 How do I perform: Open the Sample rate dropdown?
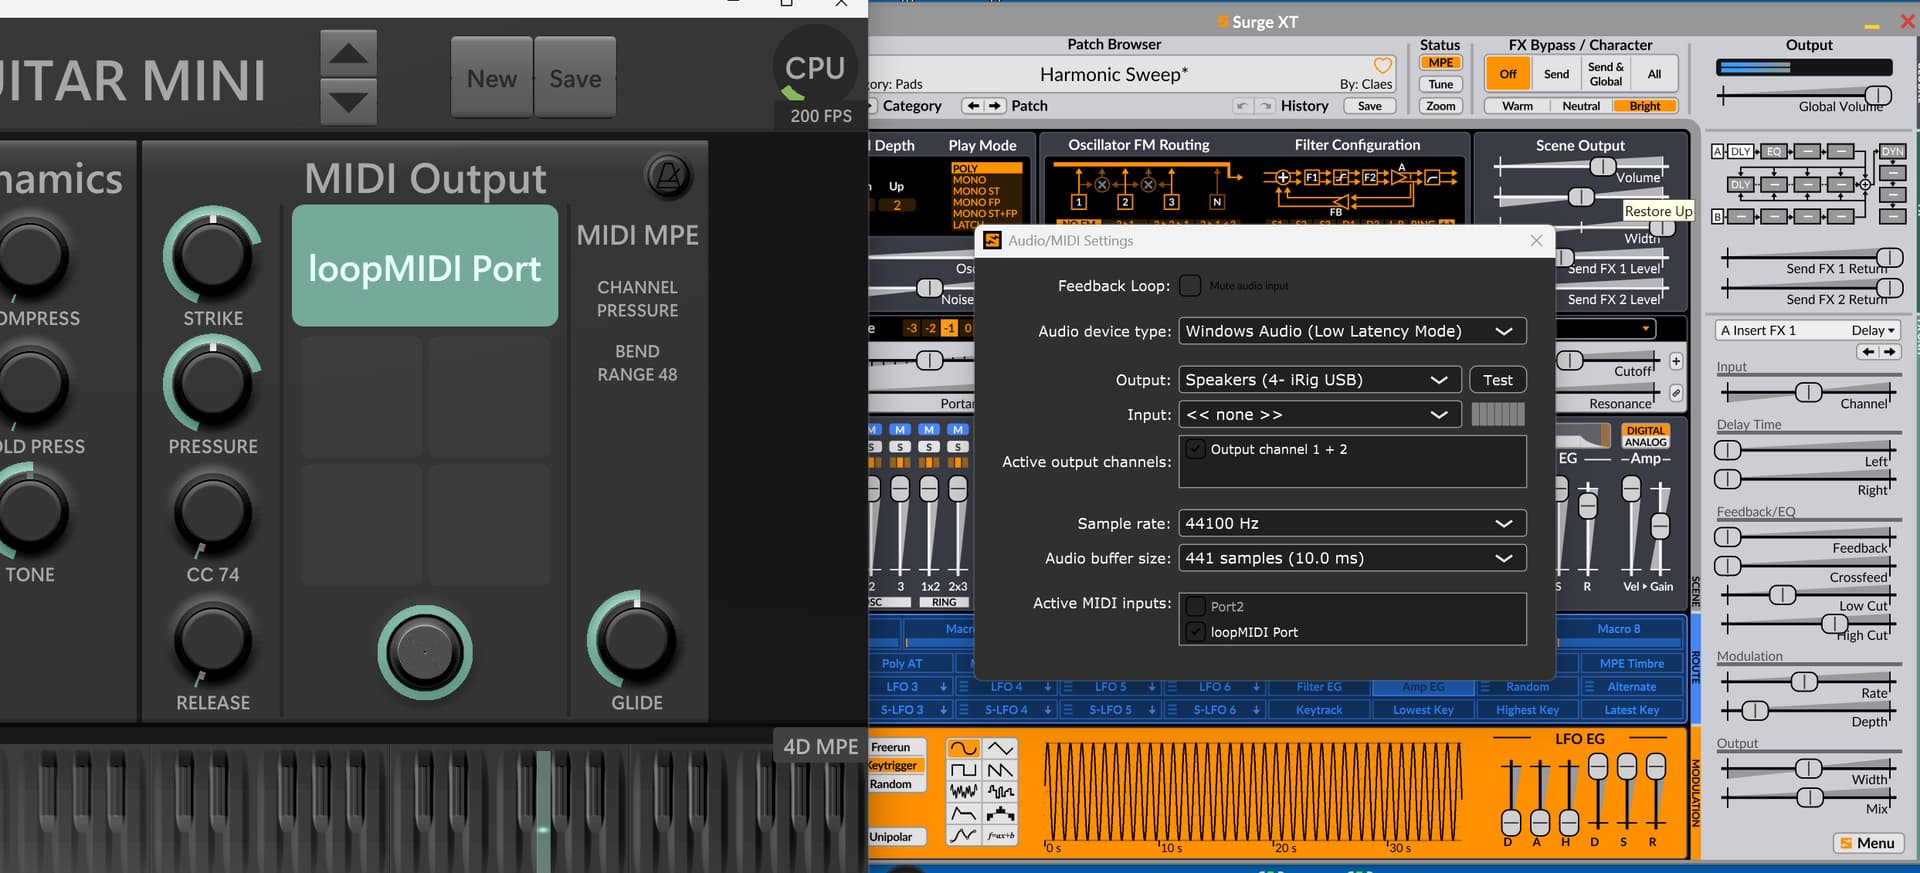(x=1352, y=523)
